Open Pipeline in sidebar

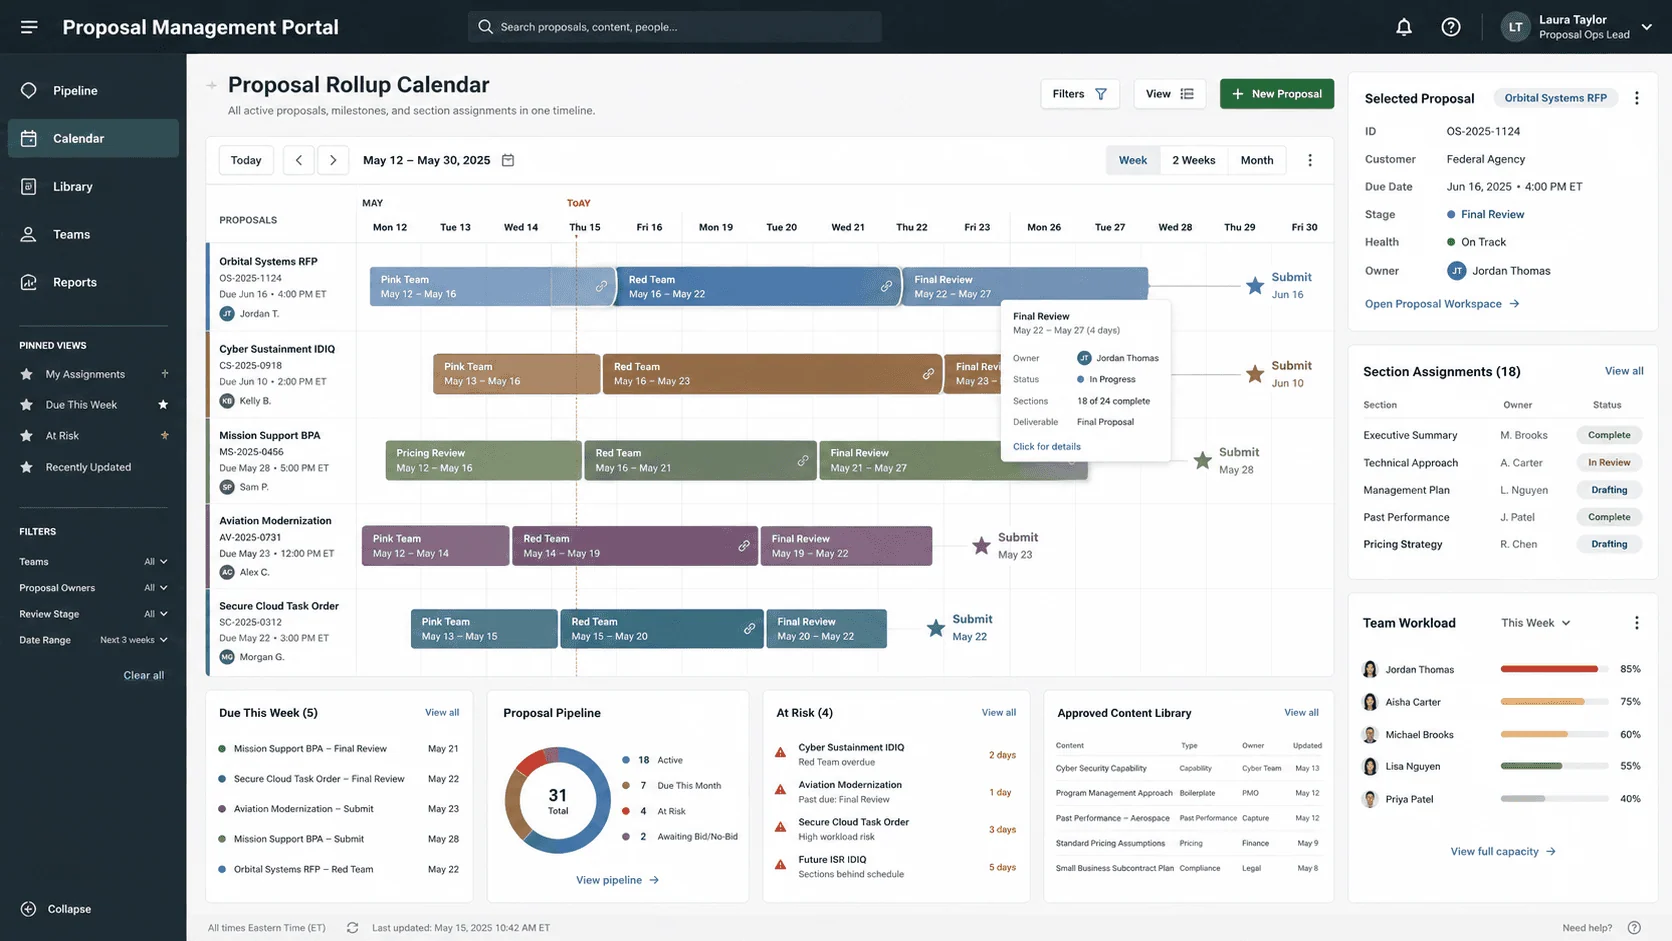(93, 91)
